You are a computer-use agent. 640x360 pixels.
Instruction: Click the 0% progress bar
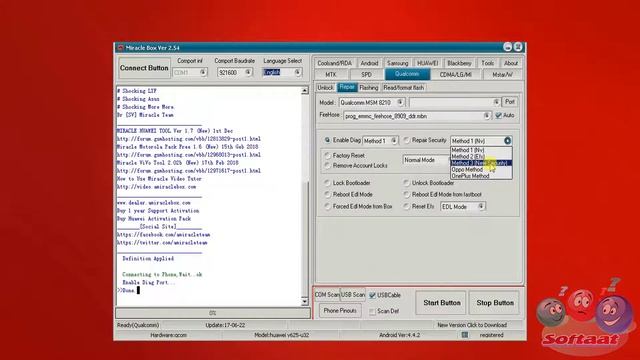click(213, 313)
